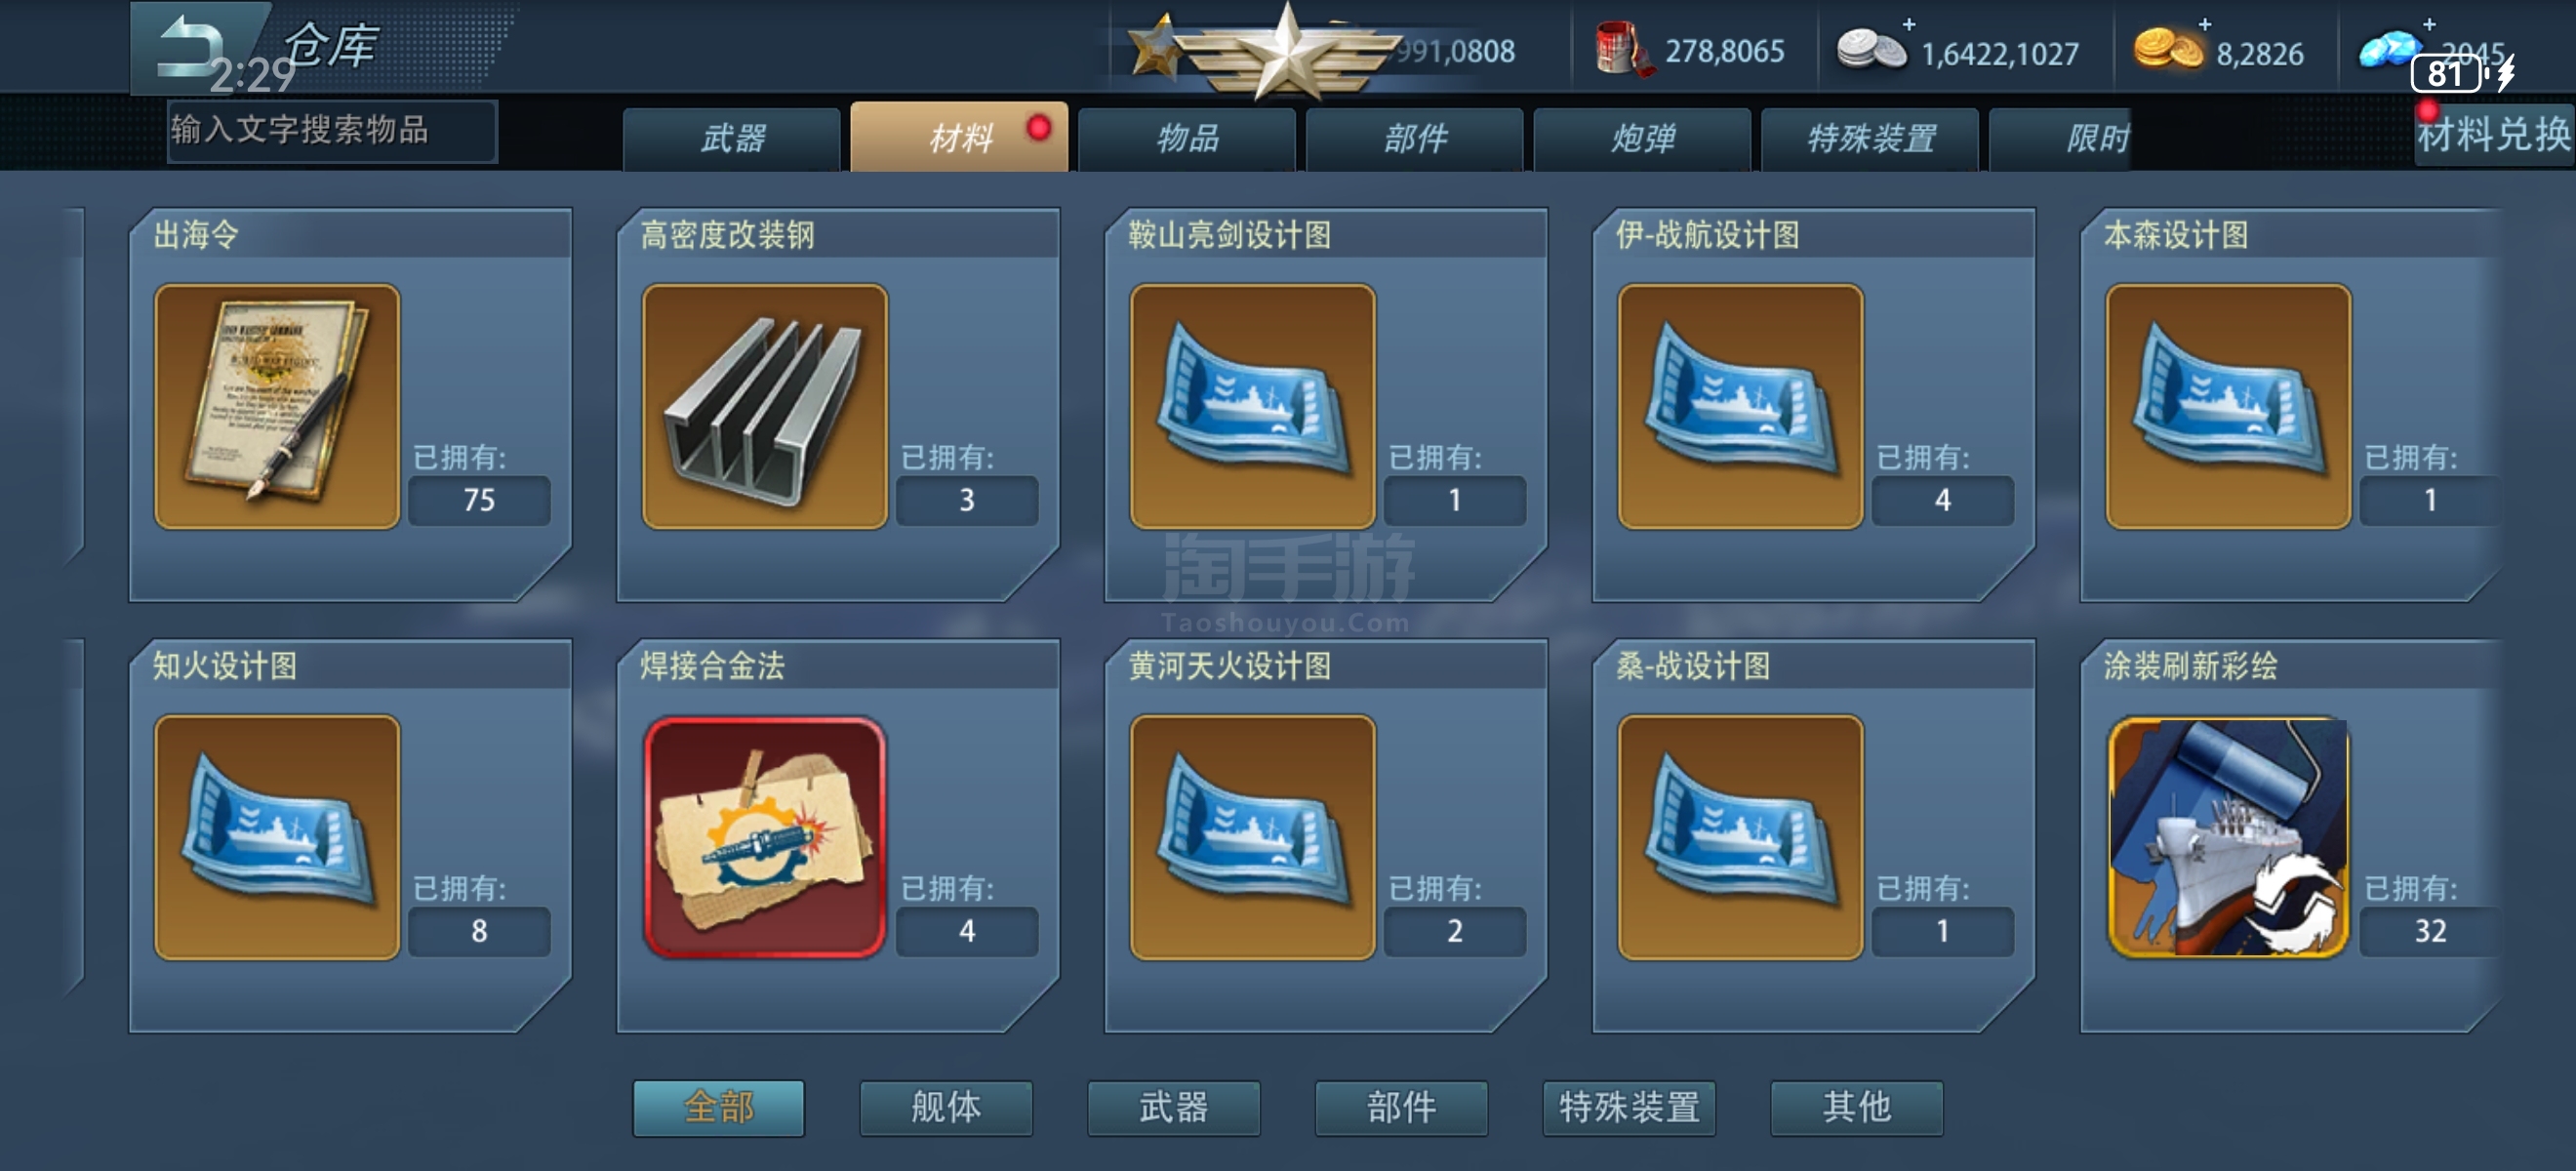Switch to the 物品 tab
Image resolution: width=2576 pixels, height=1171 pixels.
1187,139
